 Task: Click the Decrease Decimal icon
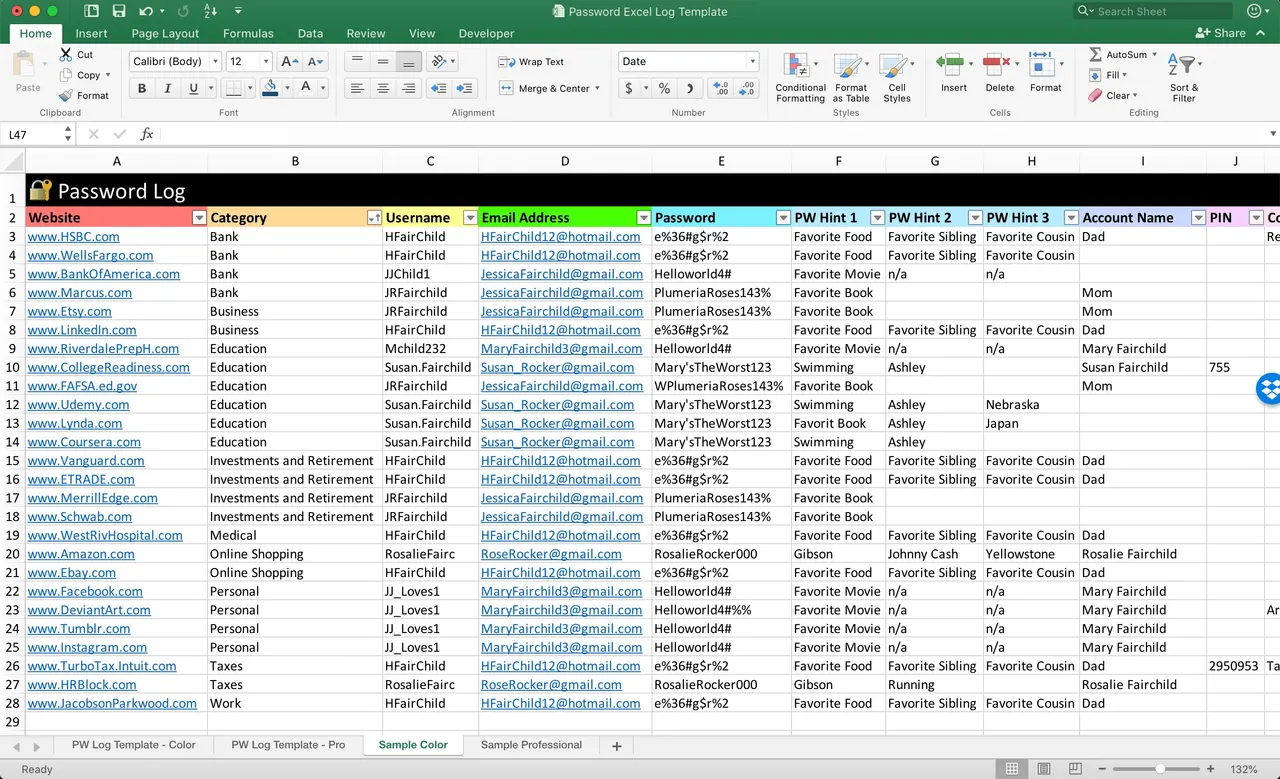coord(747,89)
